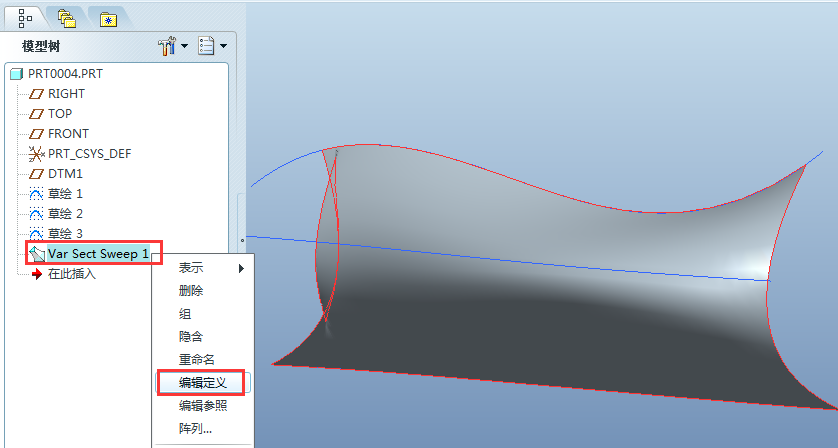Click the PRT_CSYS_DEF coordinate system icon
838x448 pixels.
(x=37, y=154)
